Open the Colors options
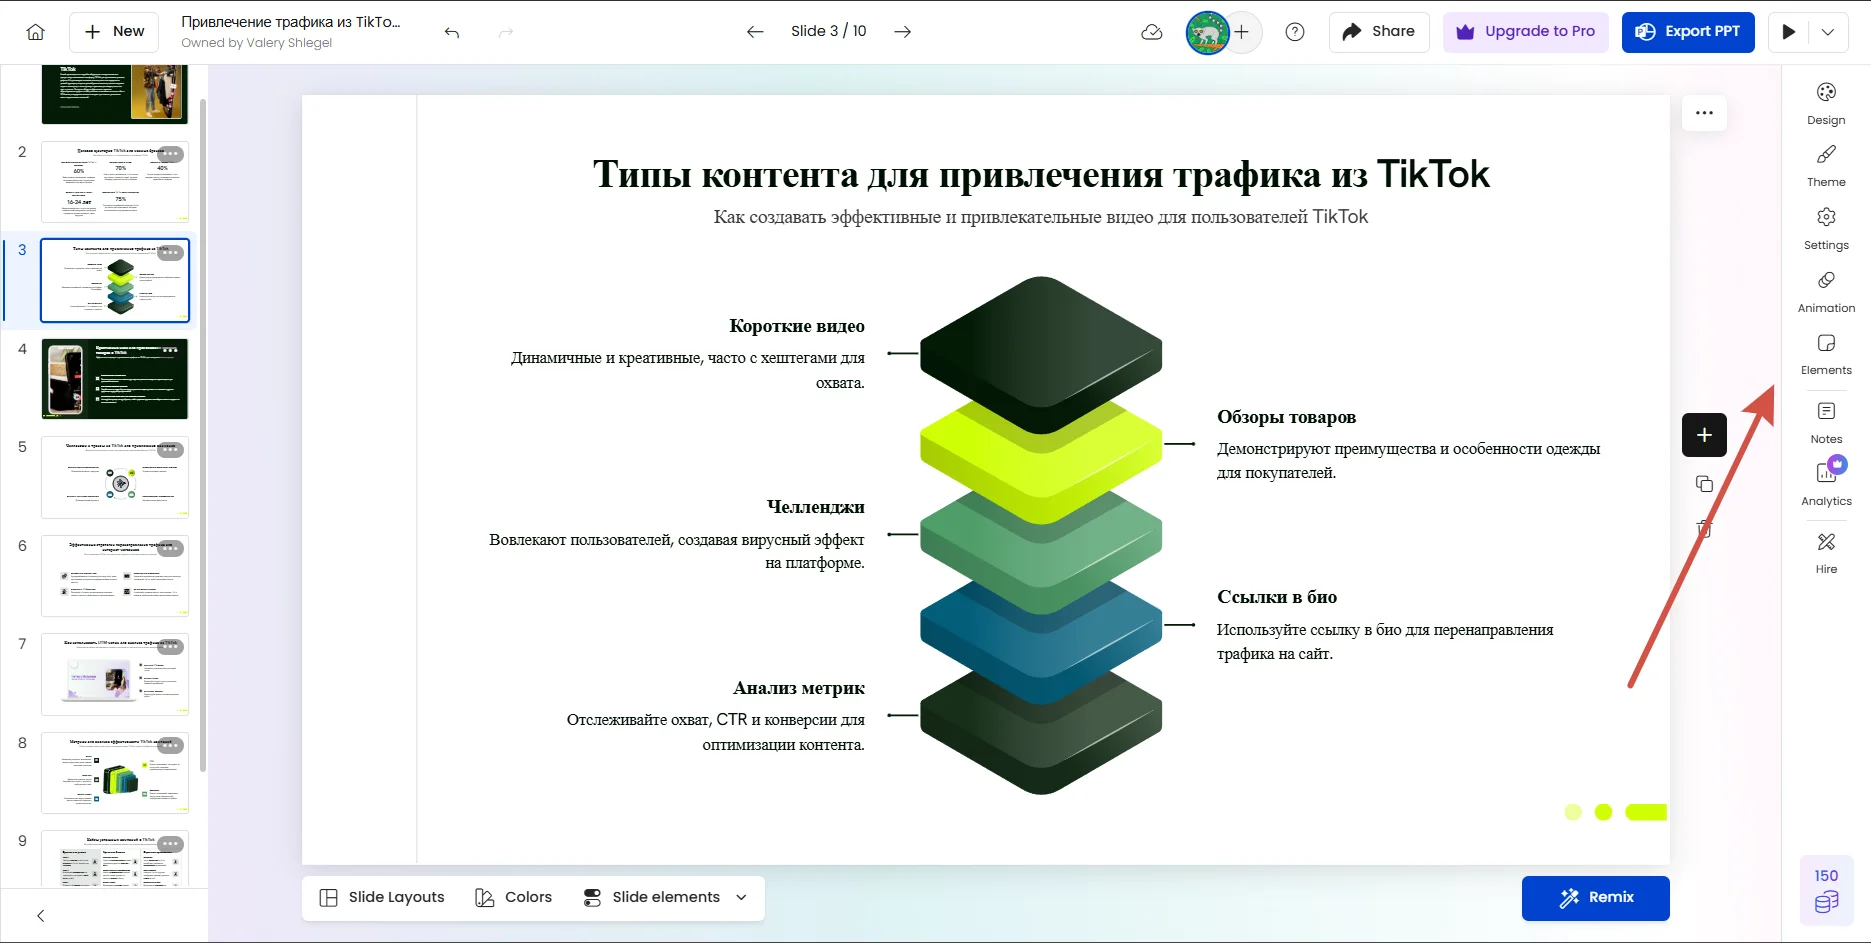The image size is (1871, 943). (x=514, y=898)
